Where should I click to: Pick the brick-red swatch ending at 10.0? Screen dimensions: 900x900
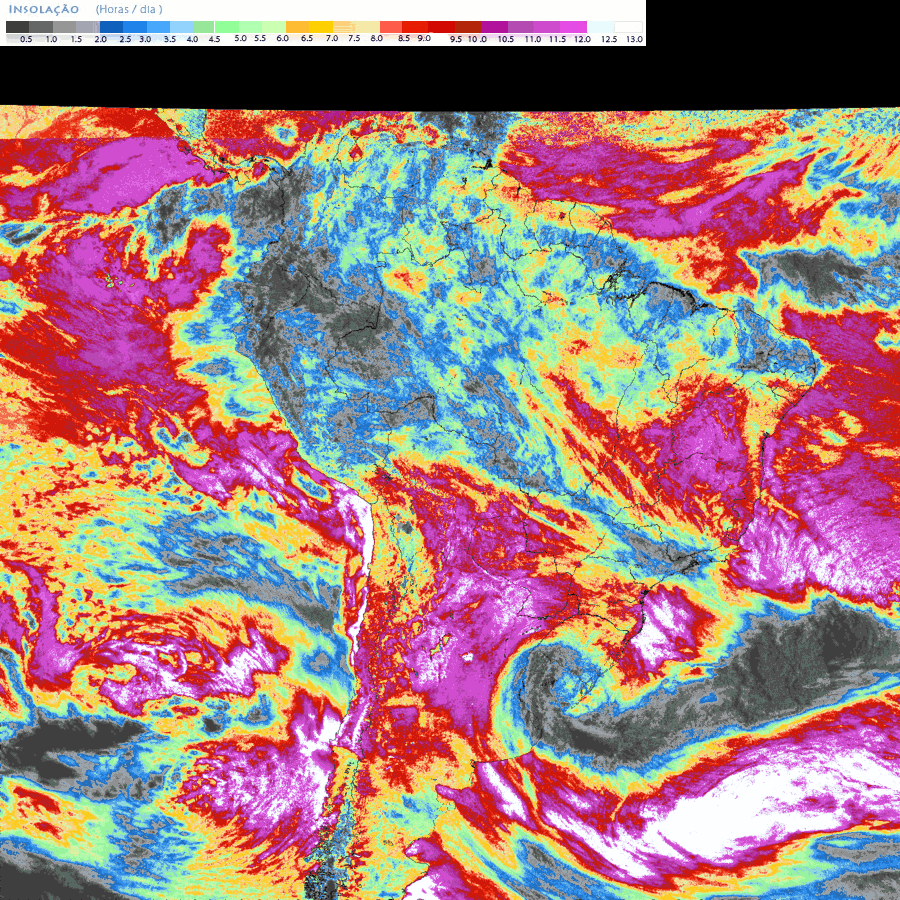pyautogui.click(x=468, y=27)
